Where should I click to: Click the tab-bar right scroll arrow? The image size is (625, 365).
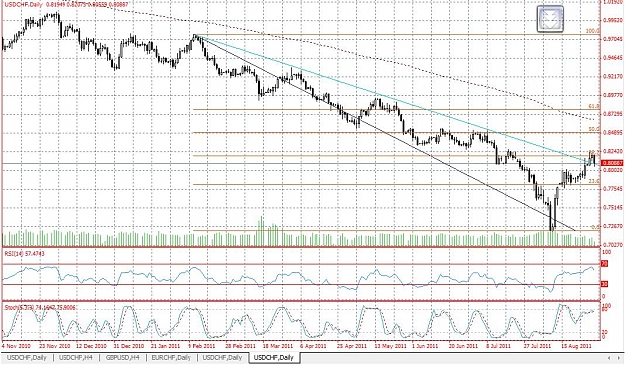pyautogui.click(x=619, y=358)
